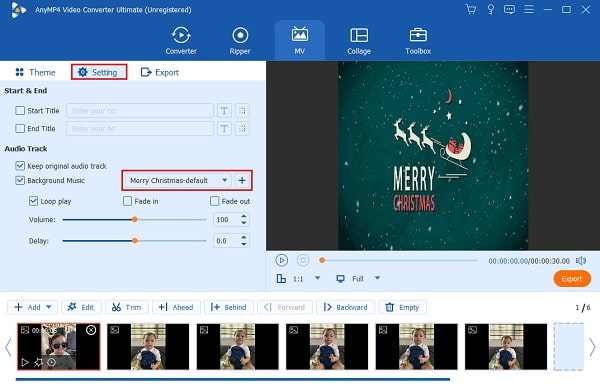Mute audio with the speaker icon

pyautogui.click(x=581, y=261)
